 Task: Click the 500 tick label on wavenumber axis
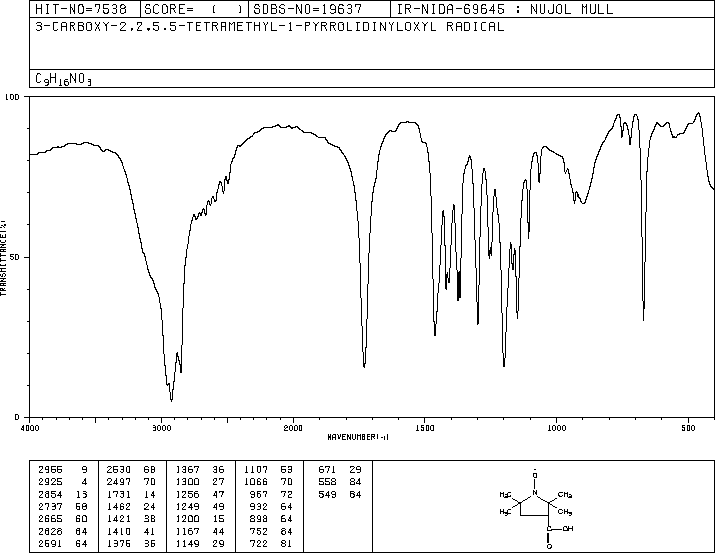point(688,428)
